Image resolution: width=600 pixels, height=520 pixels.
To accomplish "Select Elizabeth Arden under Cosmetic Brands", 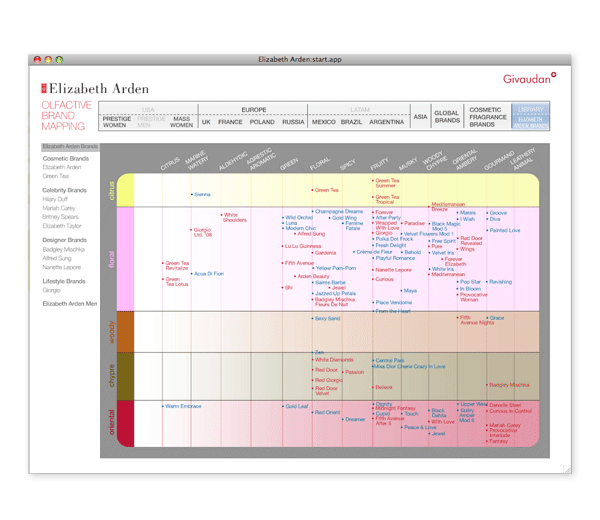I will pyautogui.click(x=62, y=167).
